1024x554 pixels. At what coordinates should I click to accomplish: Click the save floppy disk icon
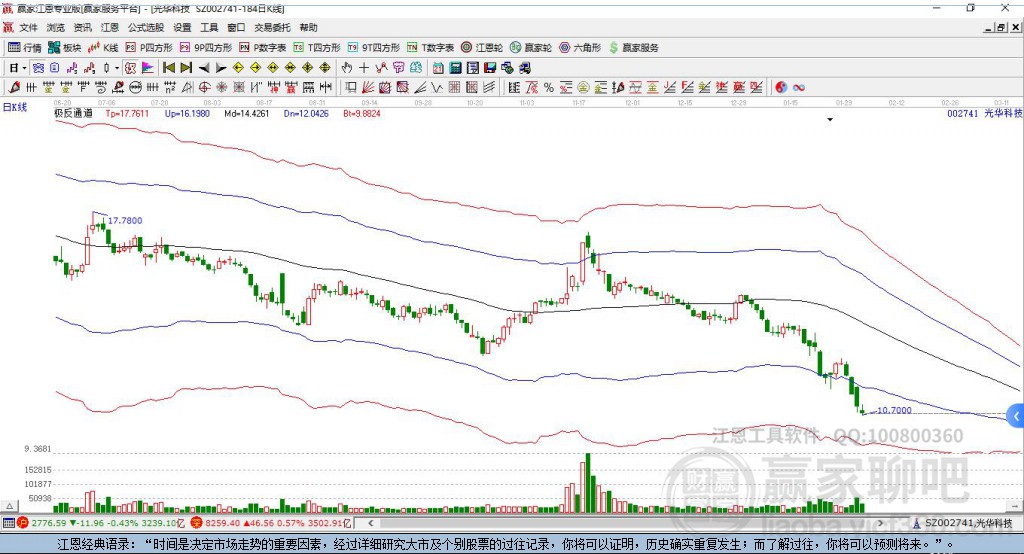(490, 68)
